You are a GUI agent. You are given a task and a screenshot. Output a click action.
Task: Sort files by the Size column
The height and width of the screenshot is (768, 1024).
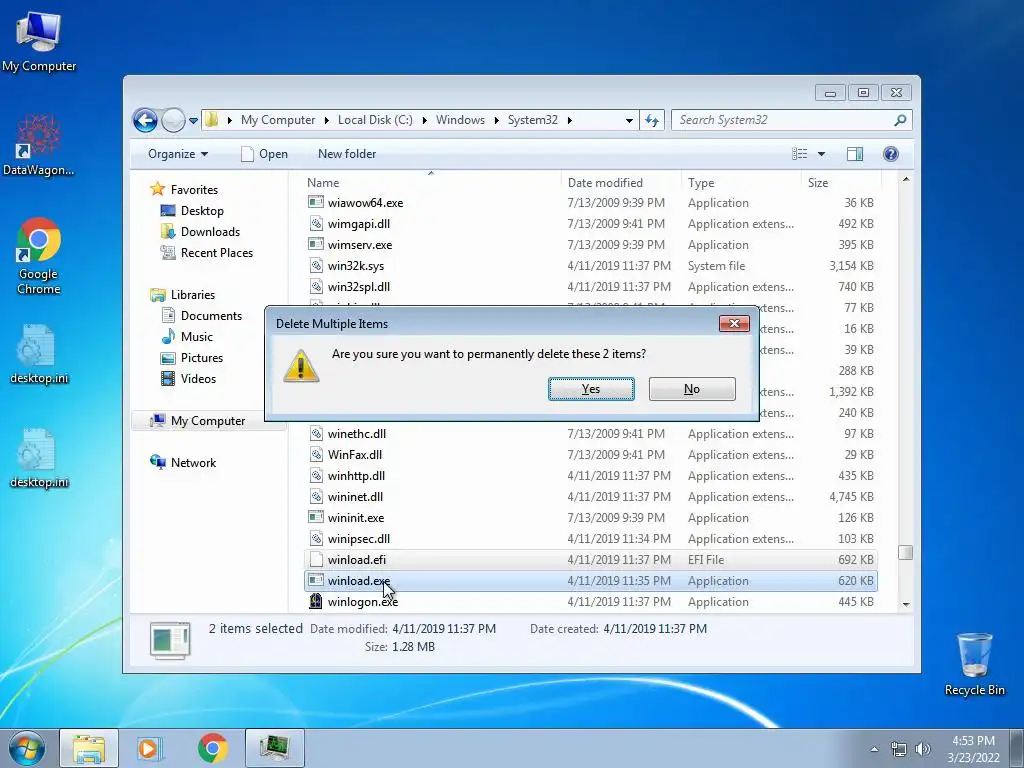[840, 183]
